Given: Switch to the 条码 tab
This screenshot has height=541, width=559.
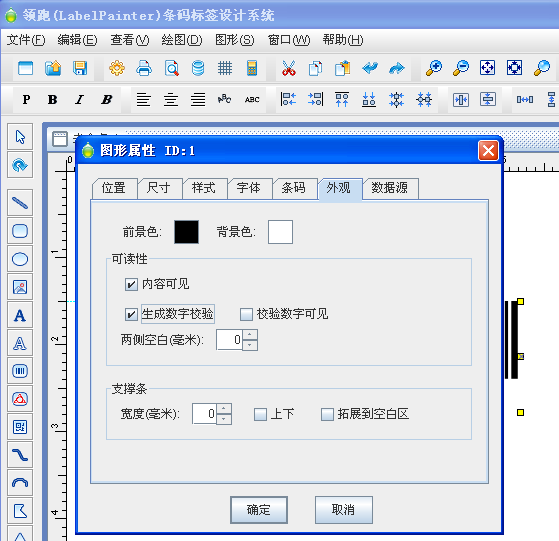Looking at the screenshot, I should (x=294, y=188).
